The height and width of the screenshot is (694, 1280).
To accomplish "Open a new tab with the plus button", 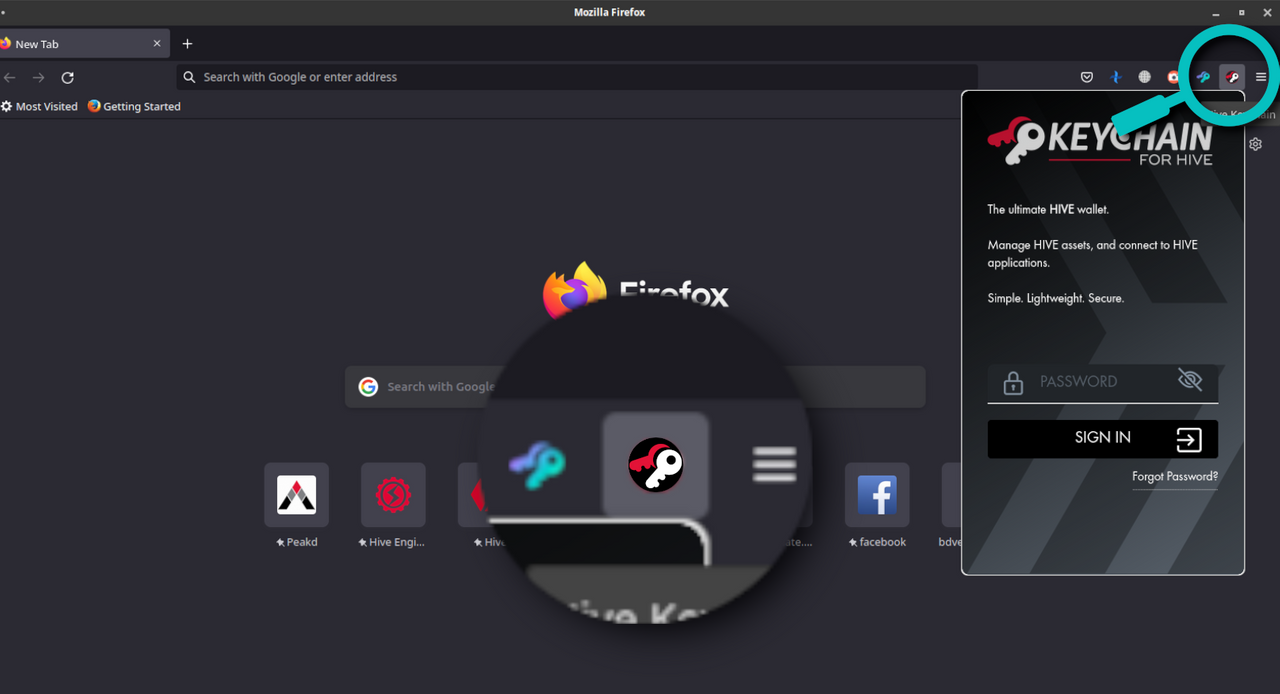I will tap(187, 44).
